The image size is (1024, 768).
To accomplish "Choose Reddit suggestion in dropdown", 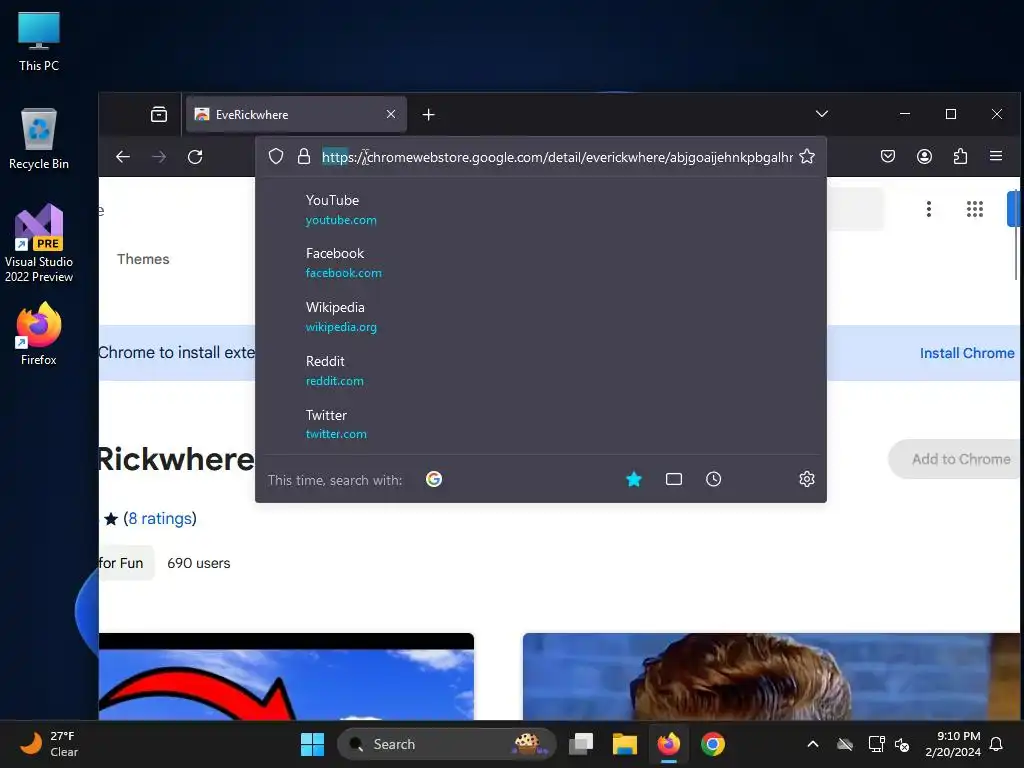I will (x=541, y=370).
